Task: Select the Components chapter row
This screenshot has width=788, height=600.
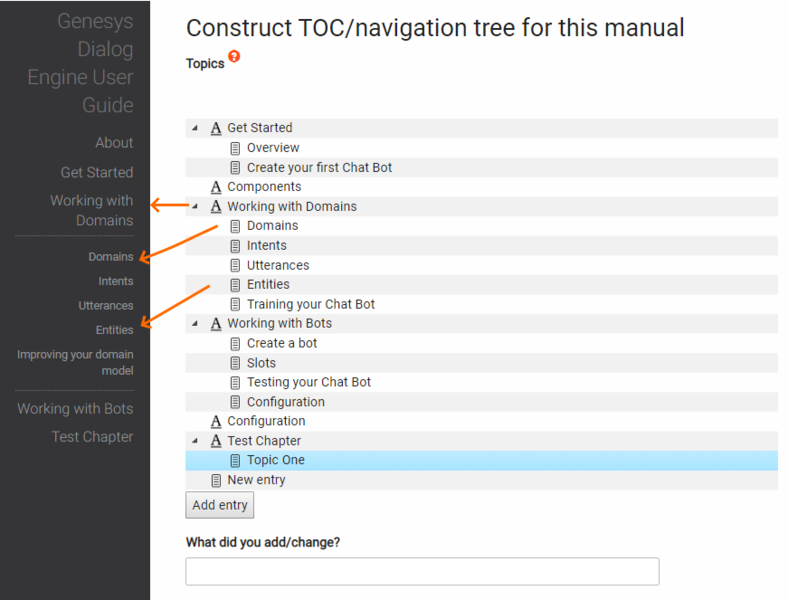Action: [x=481, y=187]
